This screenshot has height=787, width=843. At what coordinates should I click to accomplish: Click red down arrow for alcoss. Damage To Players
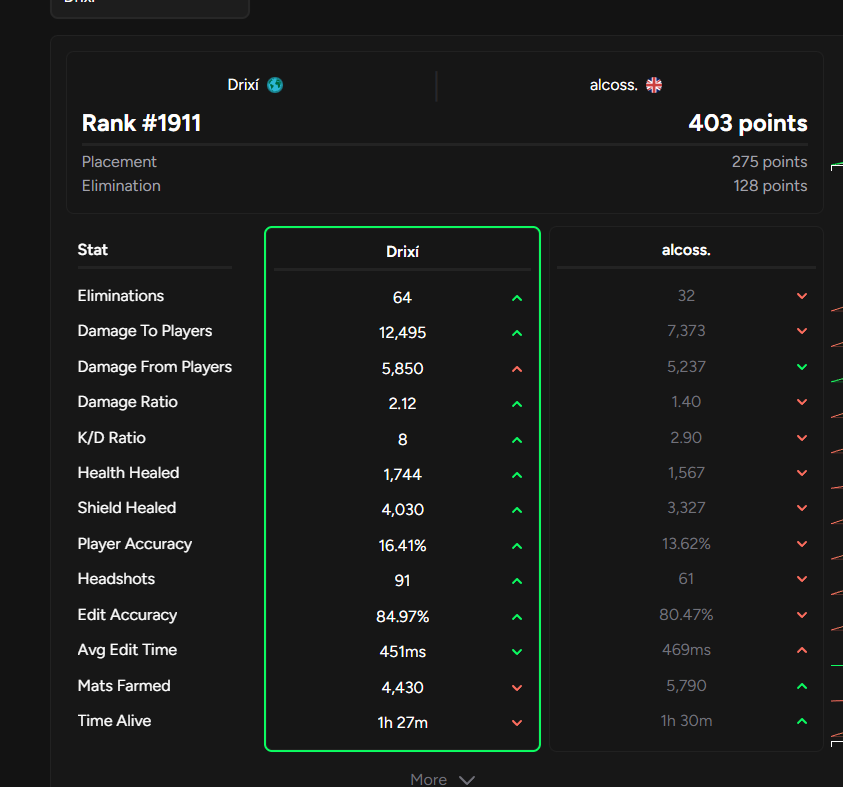click(802, 331)
